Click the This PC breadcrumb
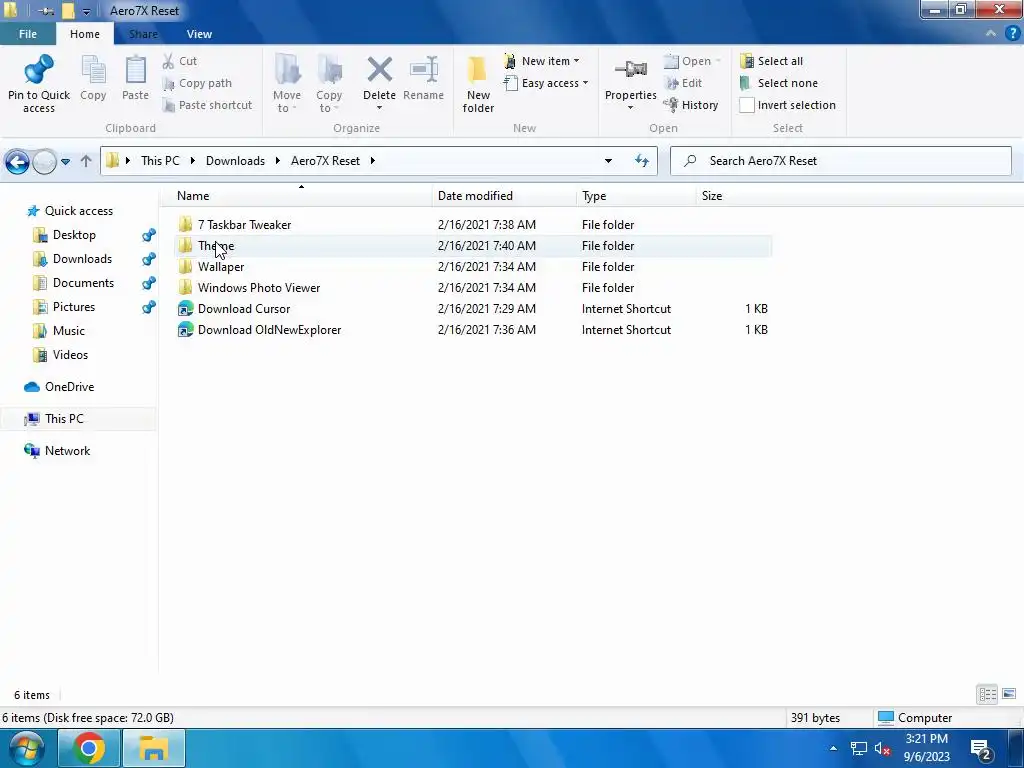 160,161
